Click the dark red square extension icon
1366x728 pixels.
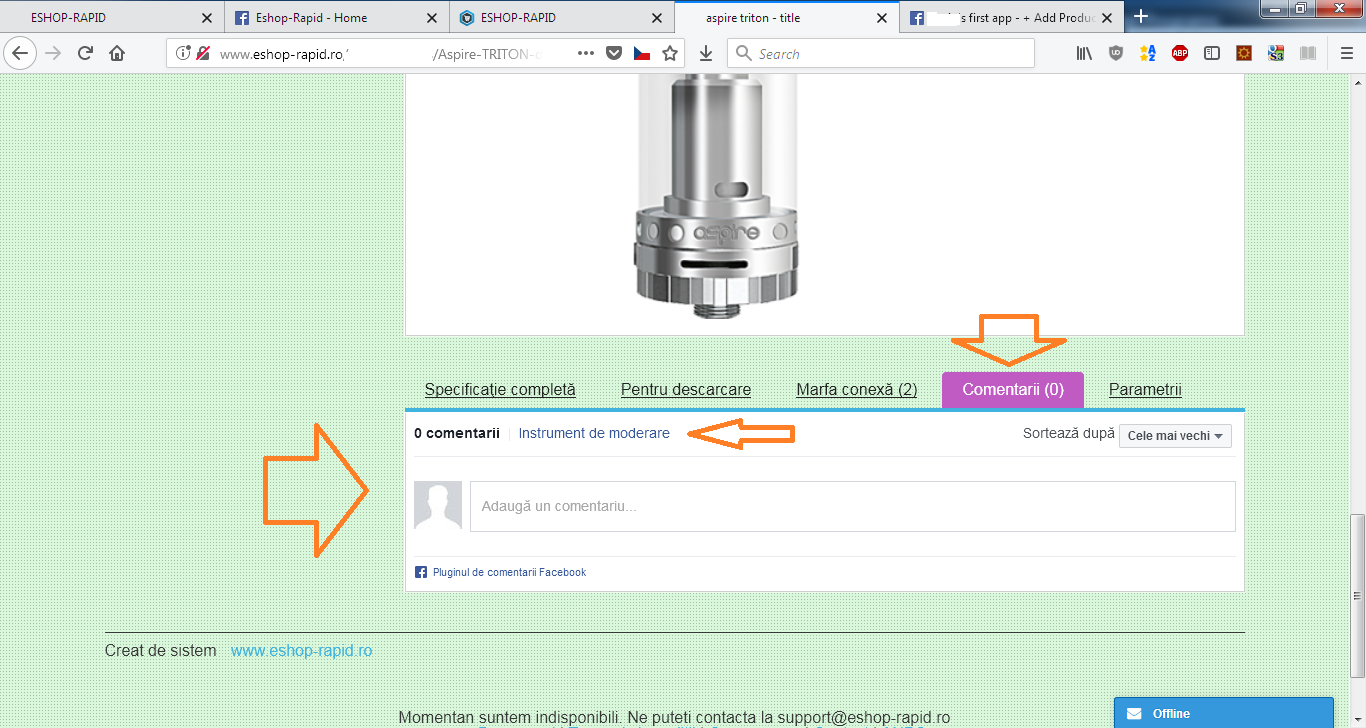pyautogui.click(x=1244, y=54)
